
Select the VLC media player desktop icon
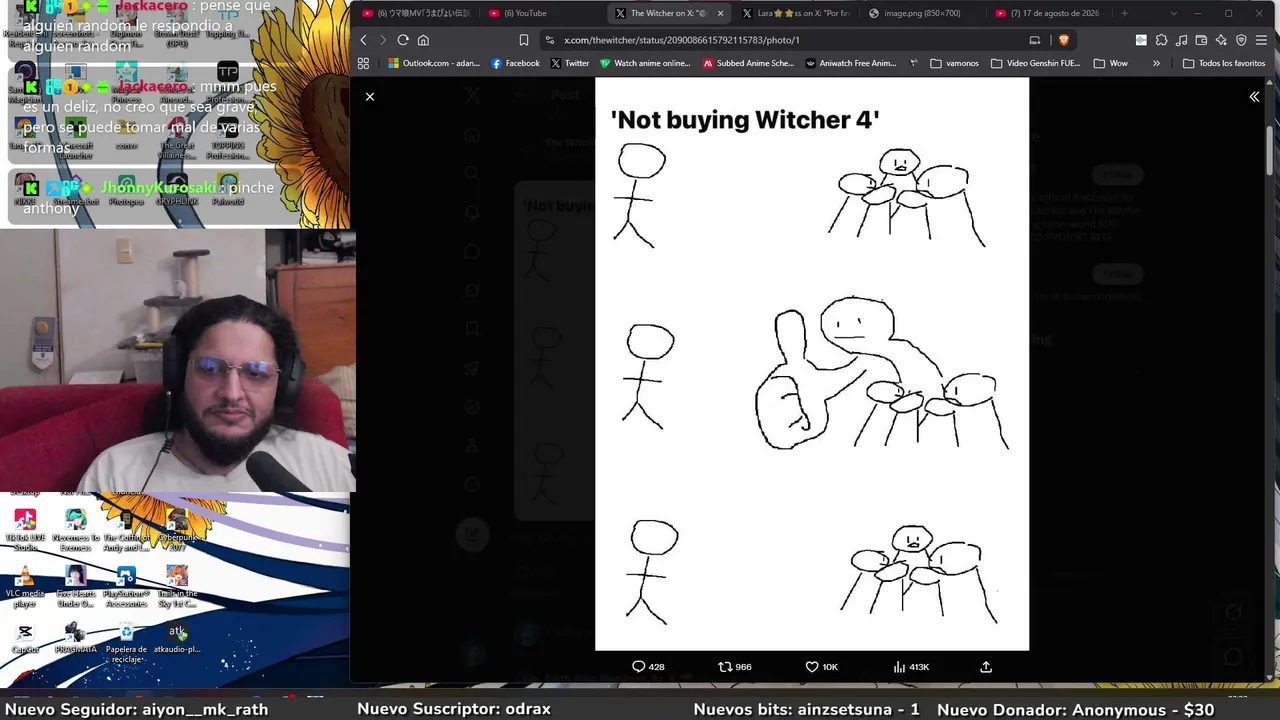point(25,587)
